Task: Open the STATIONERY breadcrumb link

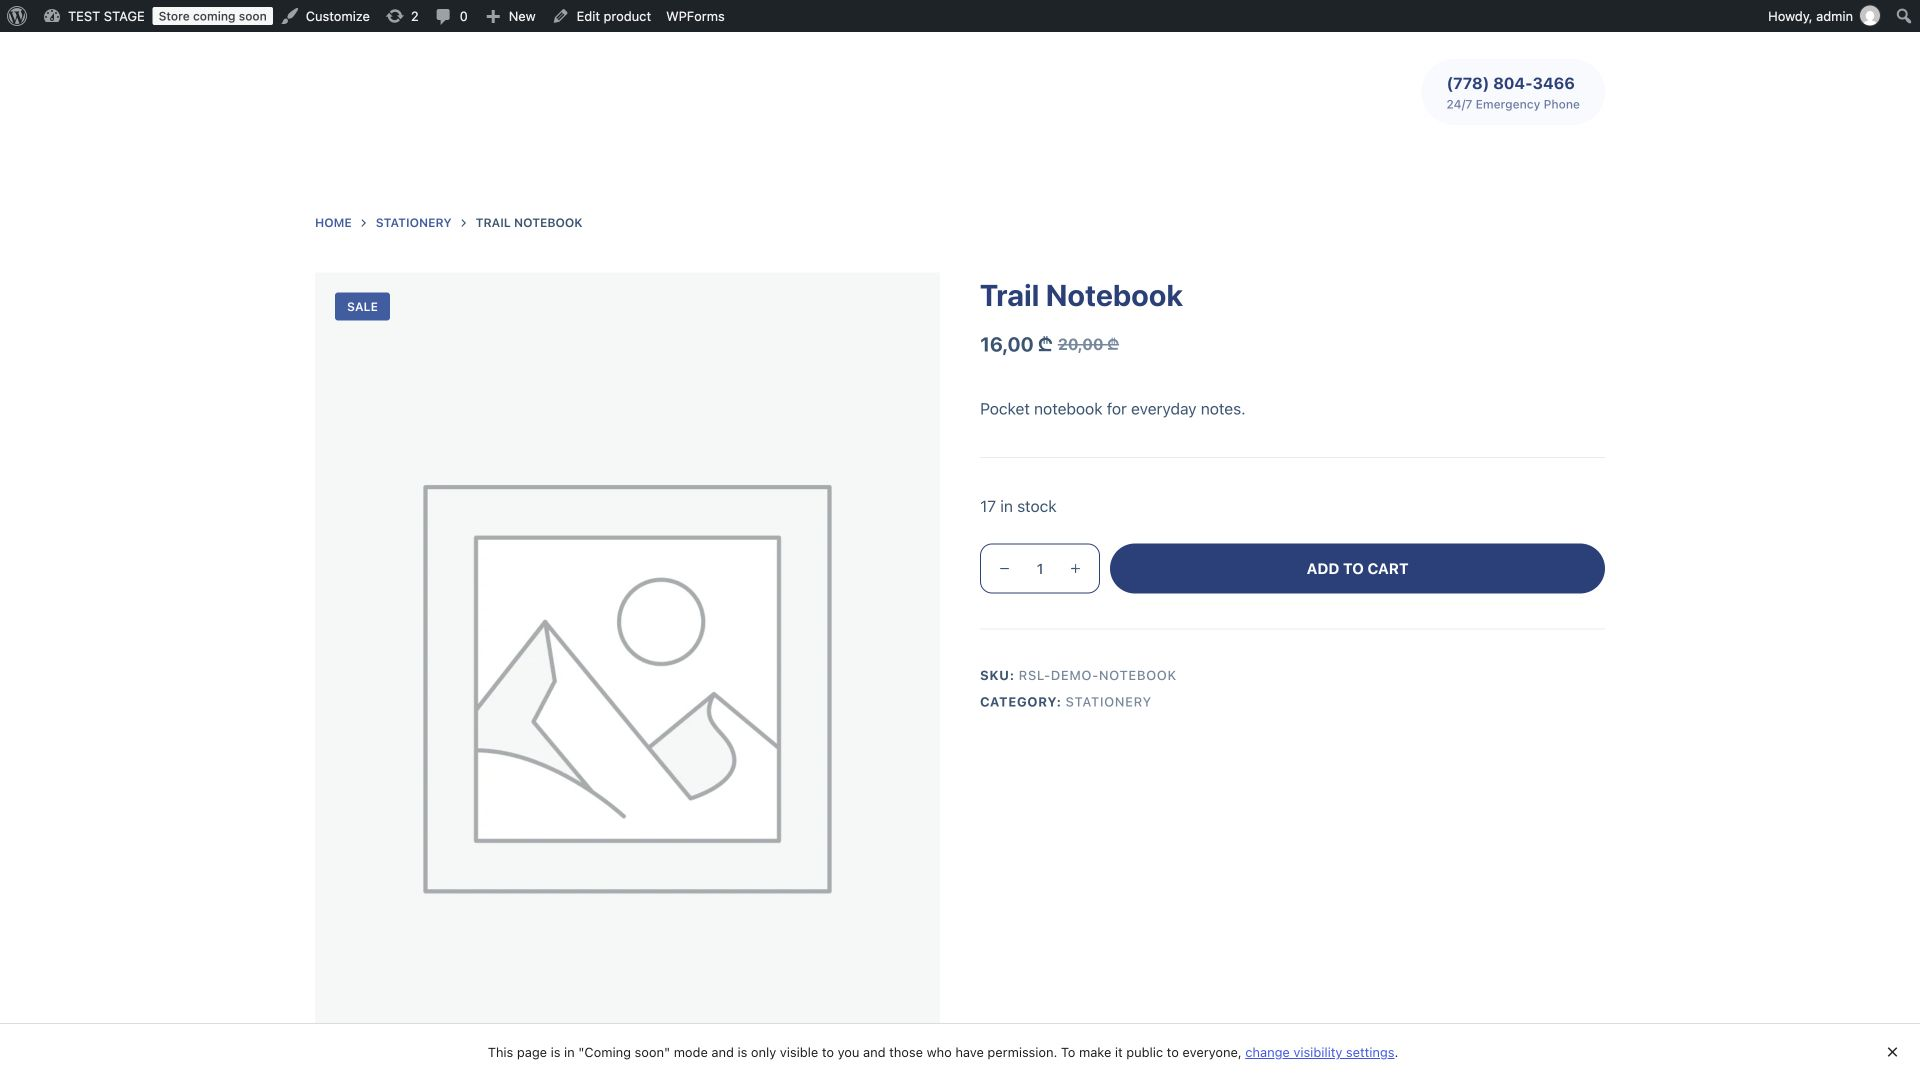Action: tap(413, 223)
